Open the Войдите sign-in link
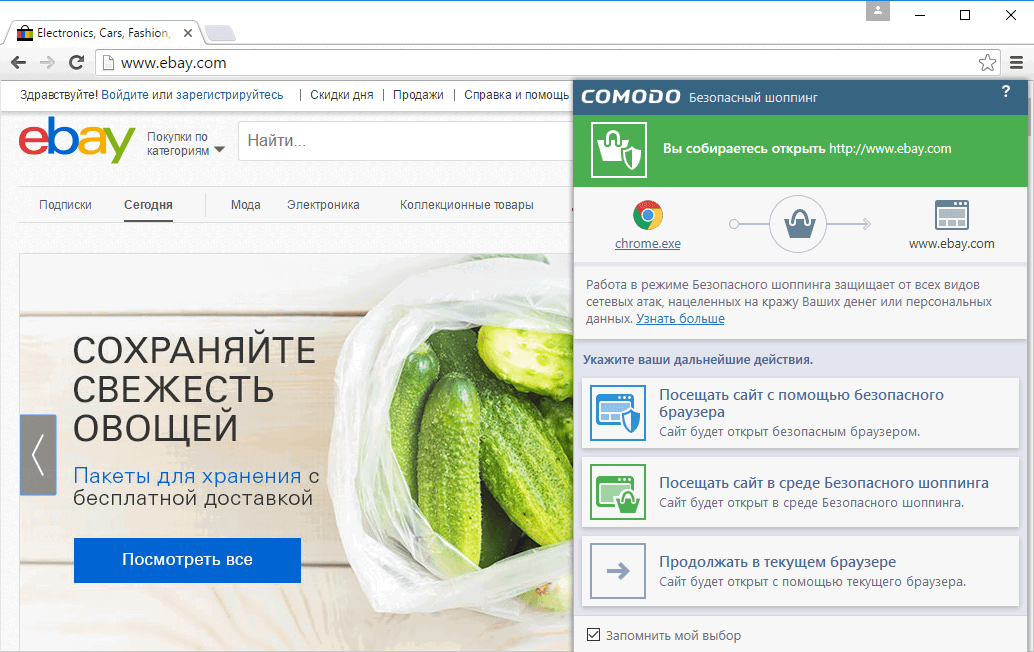The height and width of the screenshot is (652, 1034). pyautogui.click(x=125, y=95)
